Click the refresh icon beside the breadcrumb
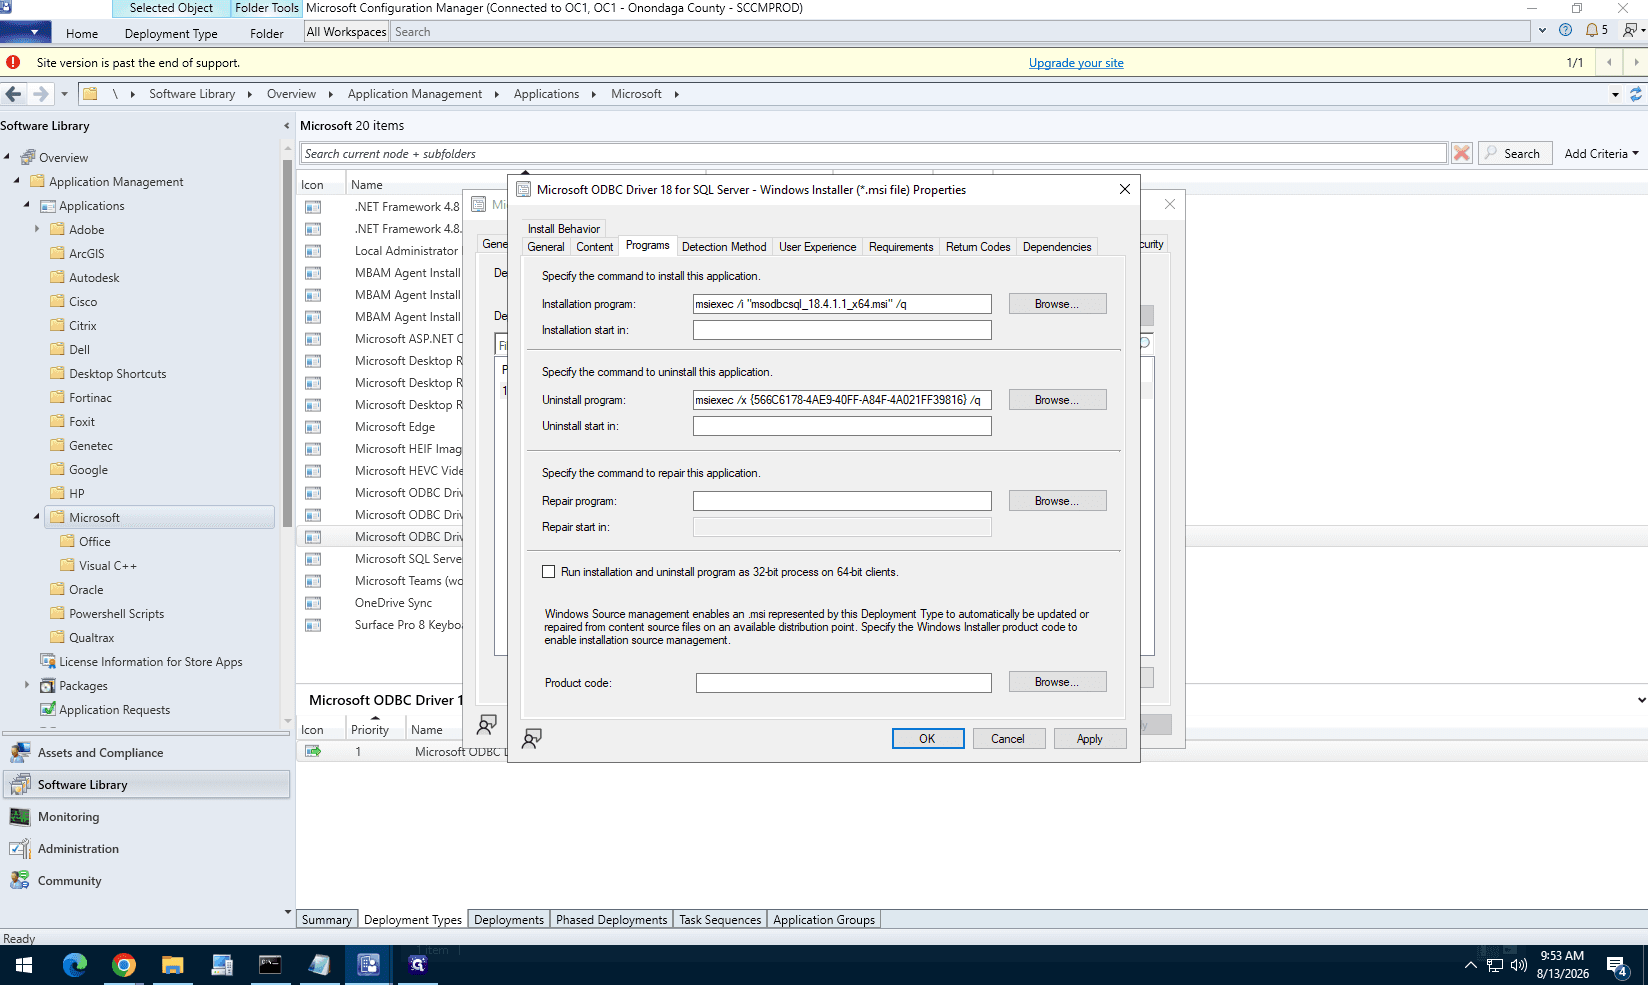Viewport: 1648px width, 985px height. click(x=1636, y=94)
